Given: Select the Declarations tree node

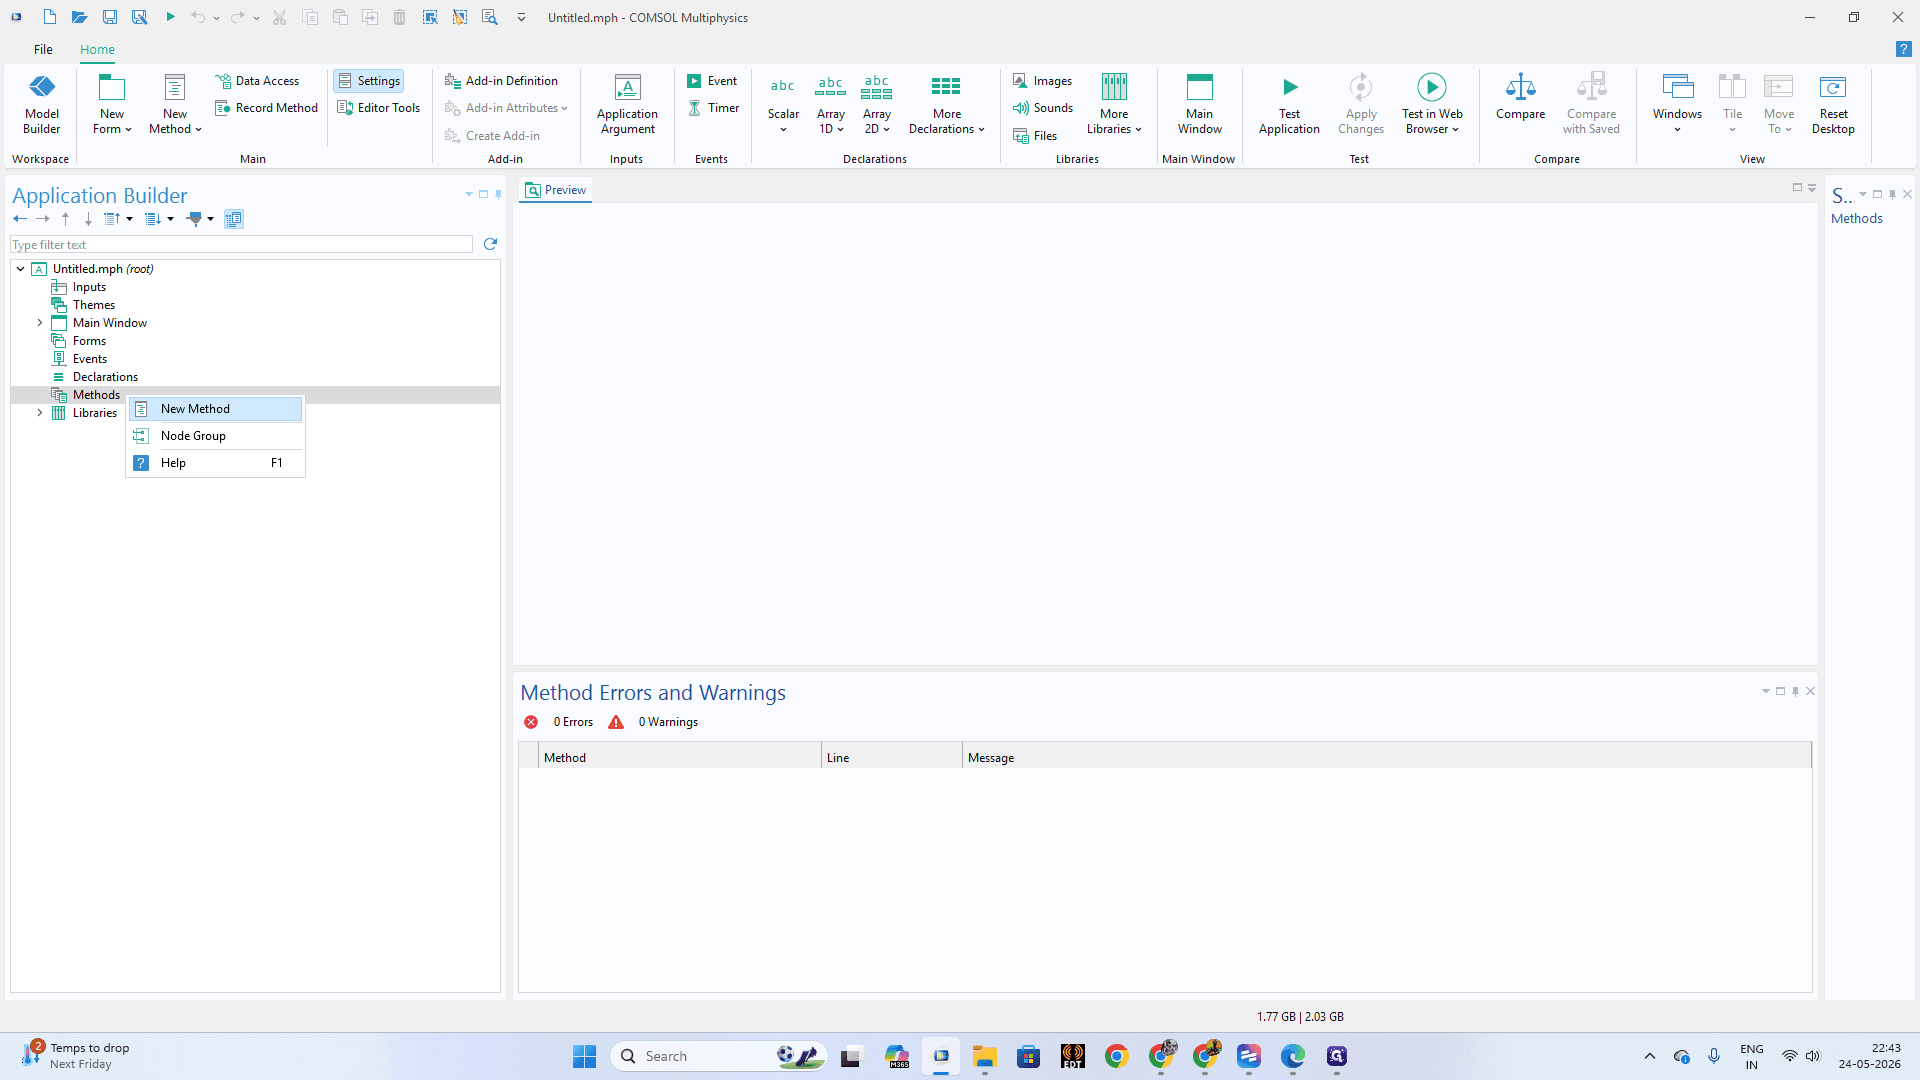Looking at the screenshot, I should pyautogui.click(x=105, y=377).
